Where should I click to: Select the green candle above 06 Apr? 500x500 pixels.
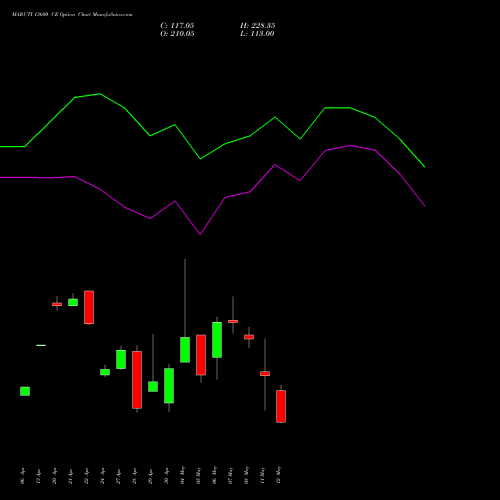pyautogui.click(x=25, y=391)
